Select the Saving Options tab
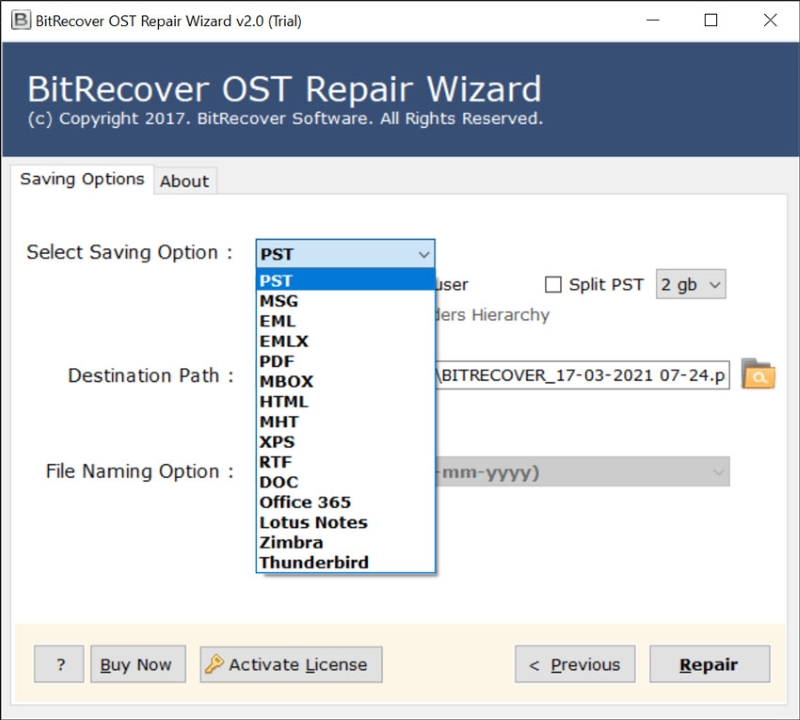Screen dimensions: 800x720 coord(82,179)
